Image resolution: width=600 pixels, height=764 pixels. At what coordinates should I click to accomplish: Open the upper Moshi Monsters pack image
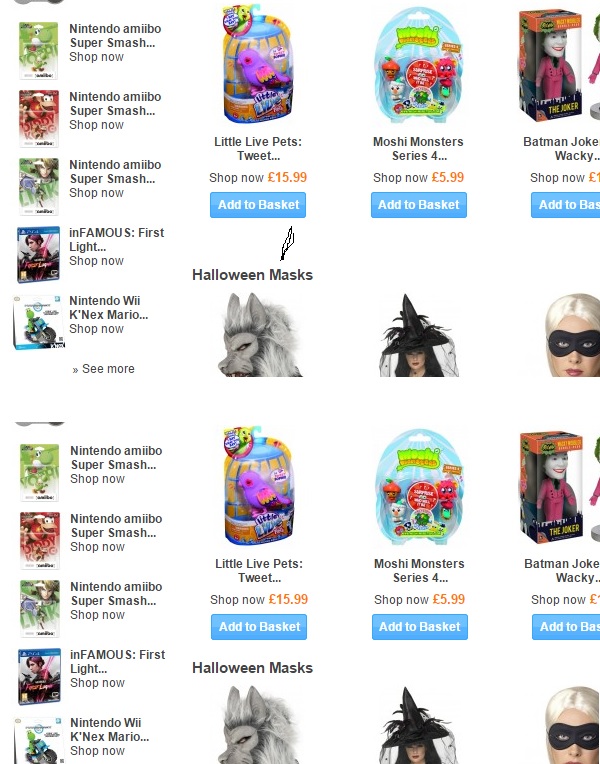[418, 65]
